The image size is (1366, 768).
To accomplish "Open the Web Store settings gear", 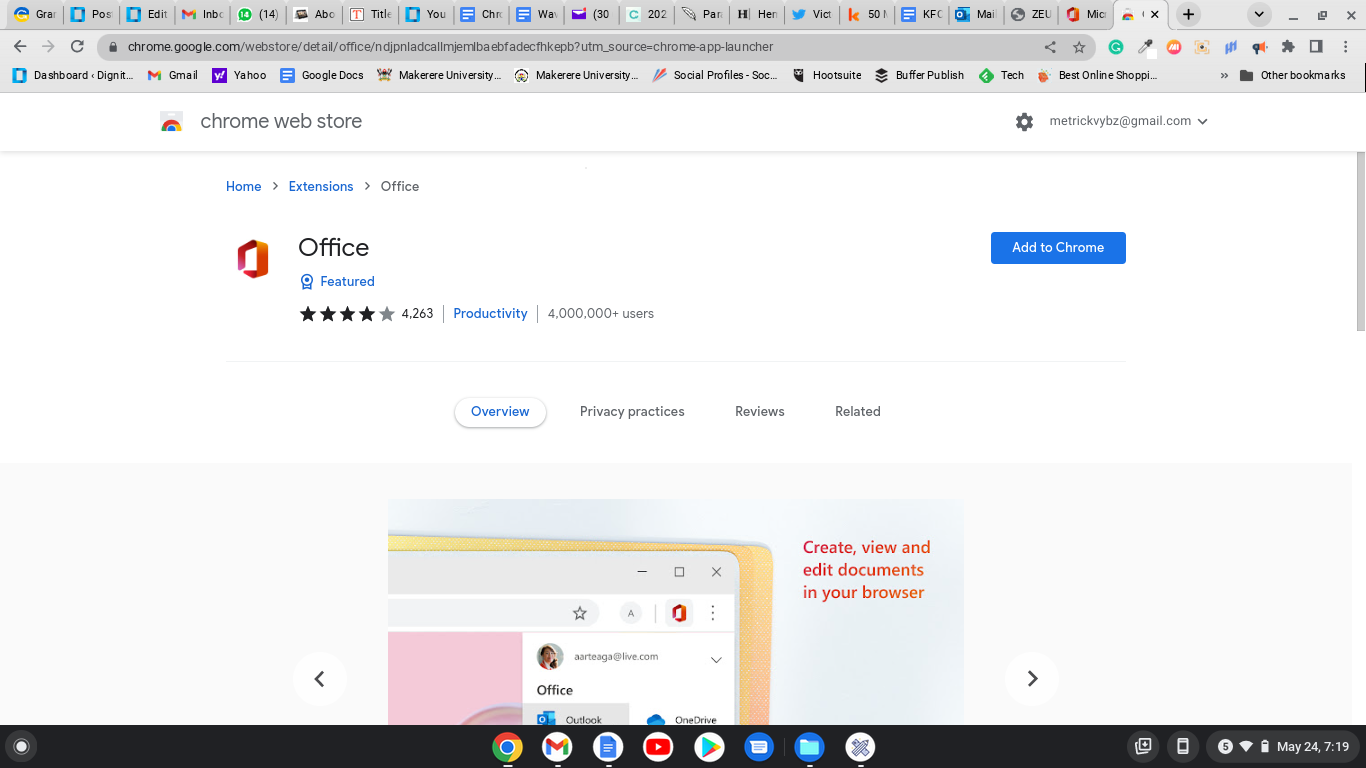I will coord(1024,121).
